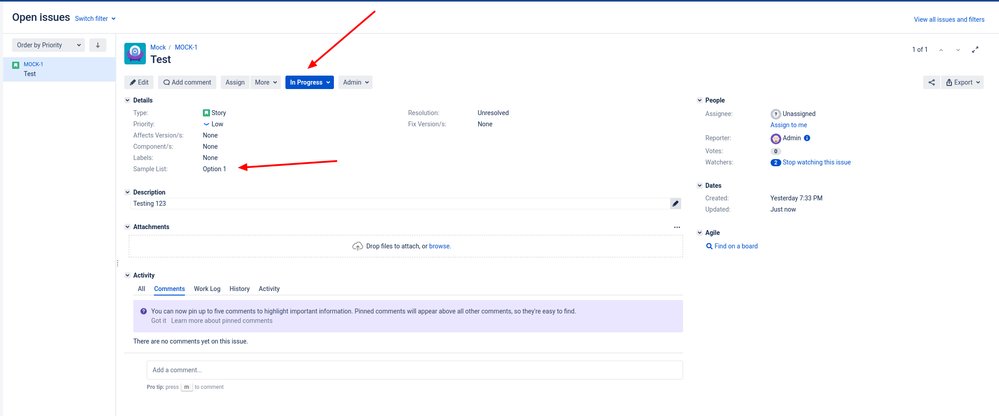
Task: Open the Attachments three-dot options menu
Action: click(x=677, y=227)
